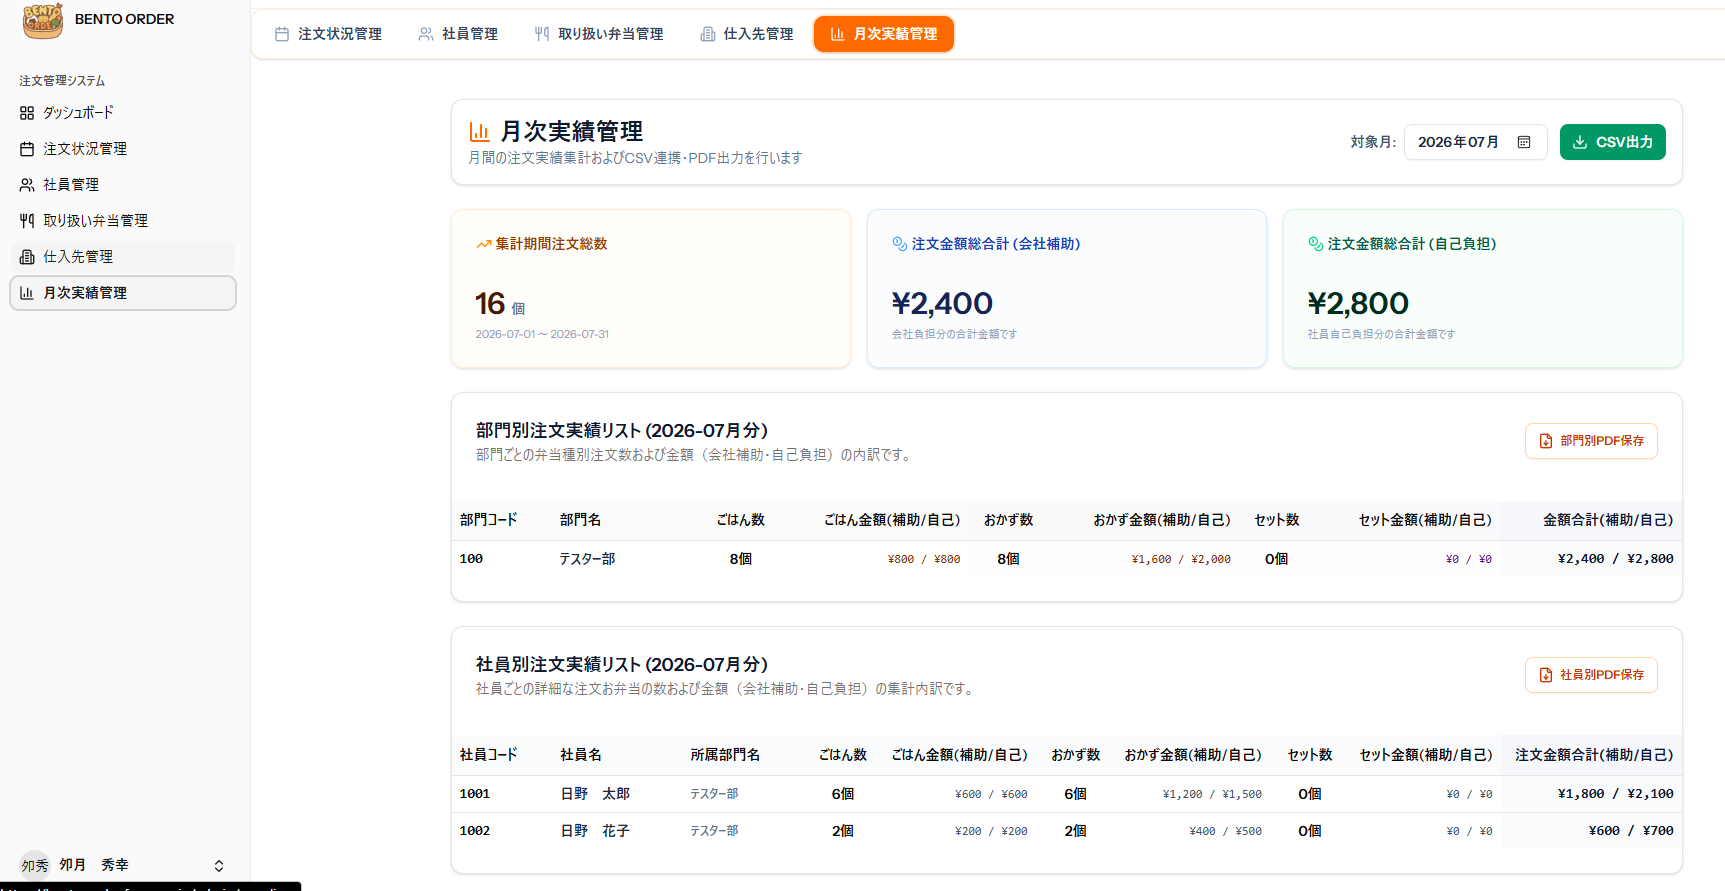
Task: Click the 金額合計(補助/自己) department column header
Action: [1608, 520]
